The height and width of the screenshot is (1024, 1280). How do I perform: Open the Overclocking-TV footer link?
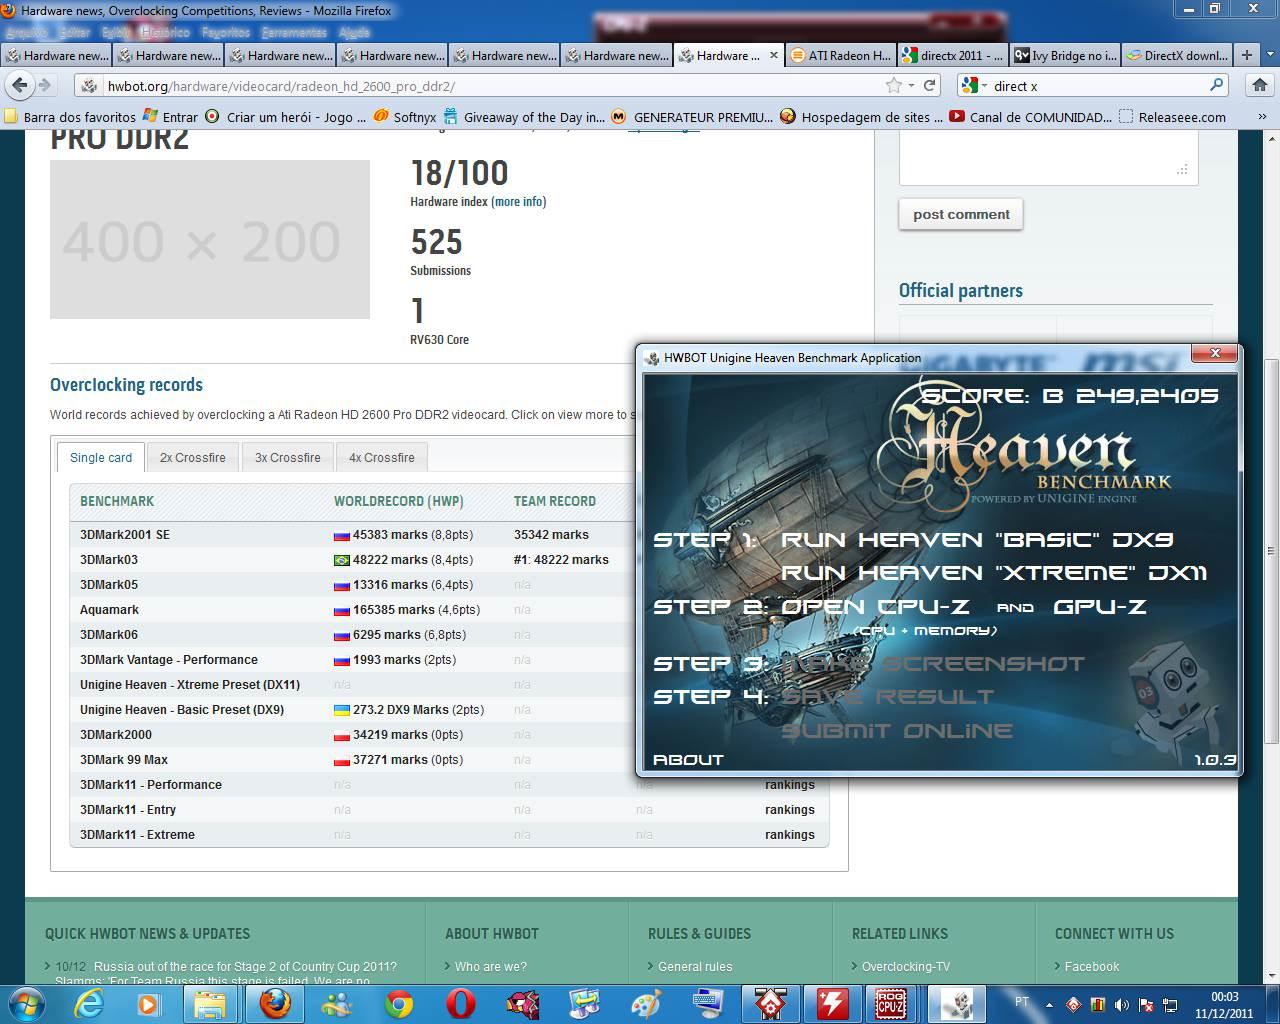pos(906,967)
